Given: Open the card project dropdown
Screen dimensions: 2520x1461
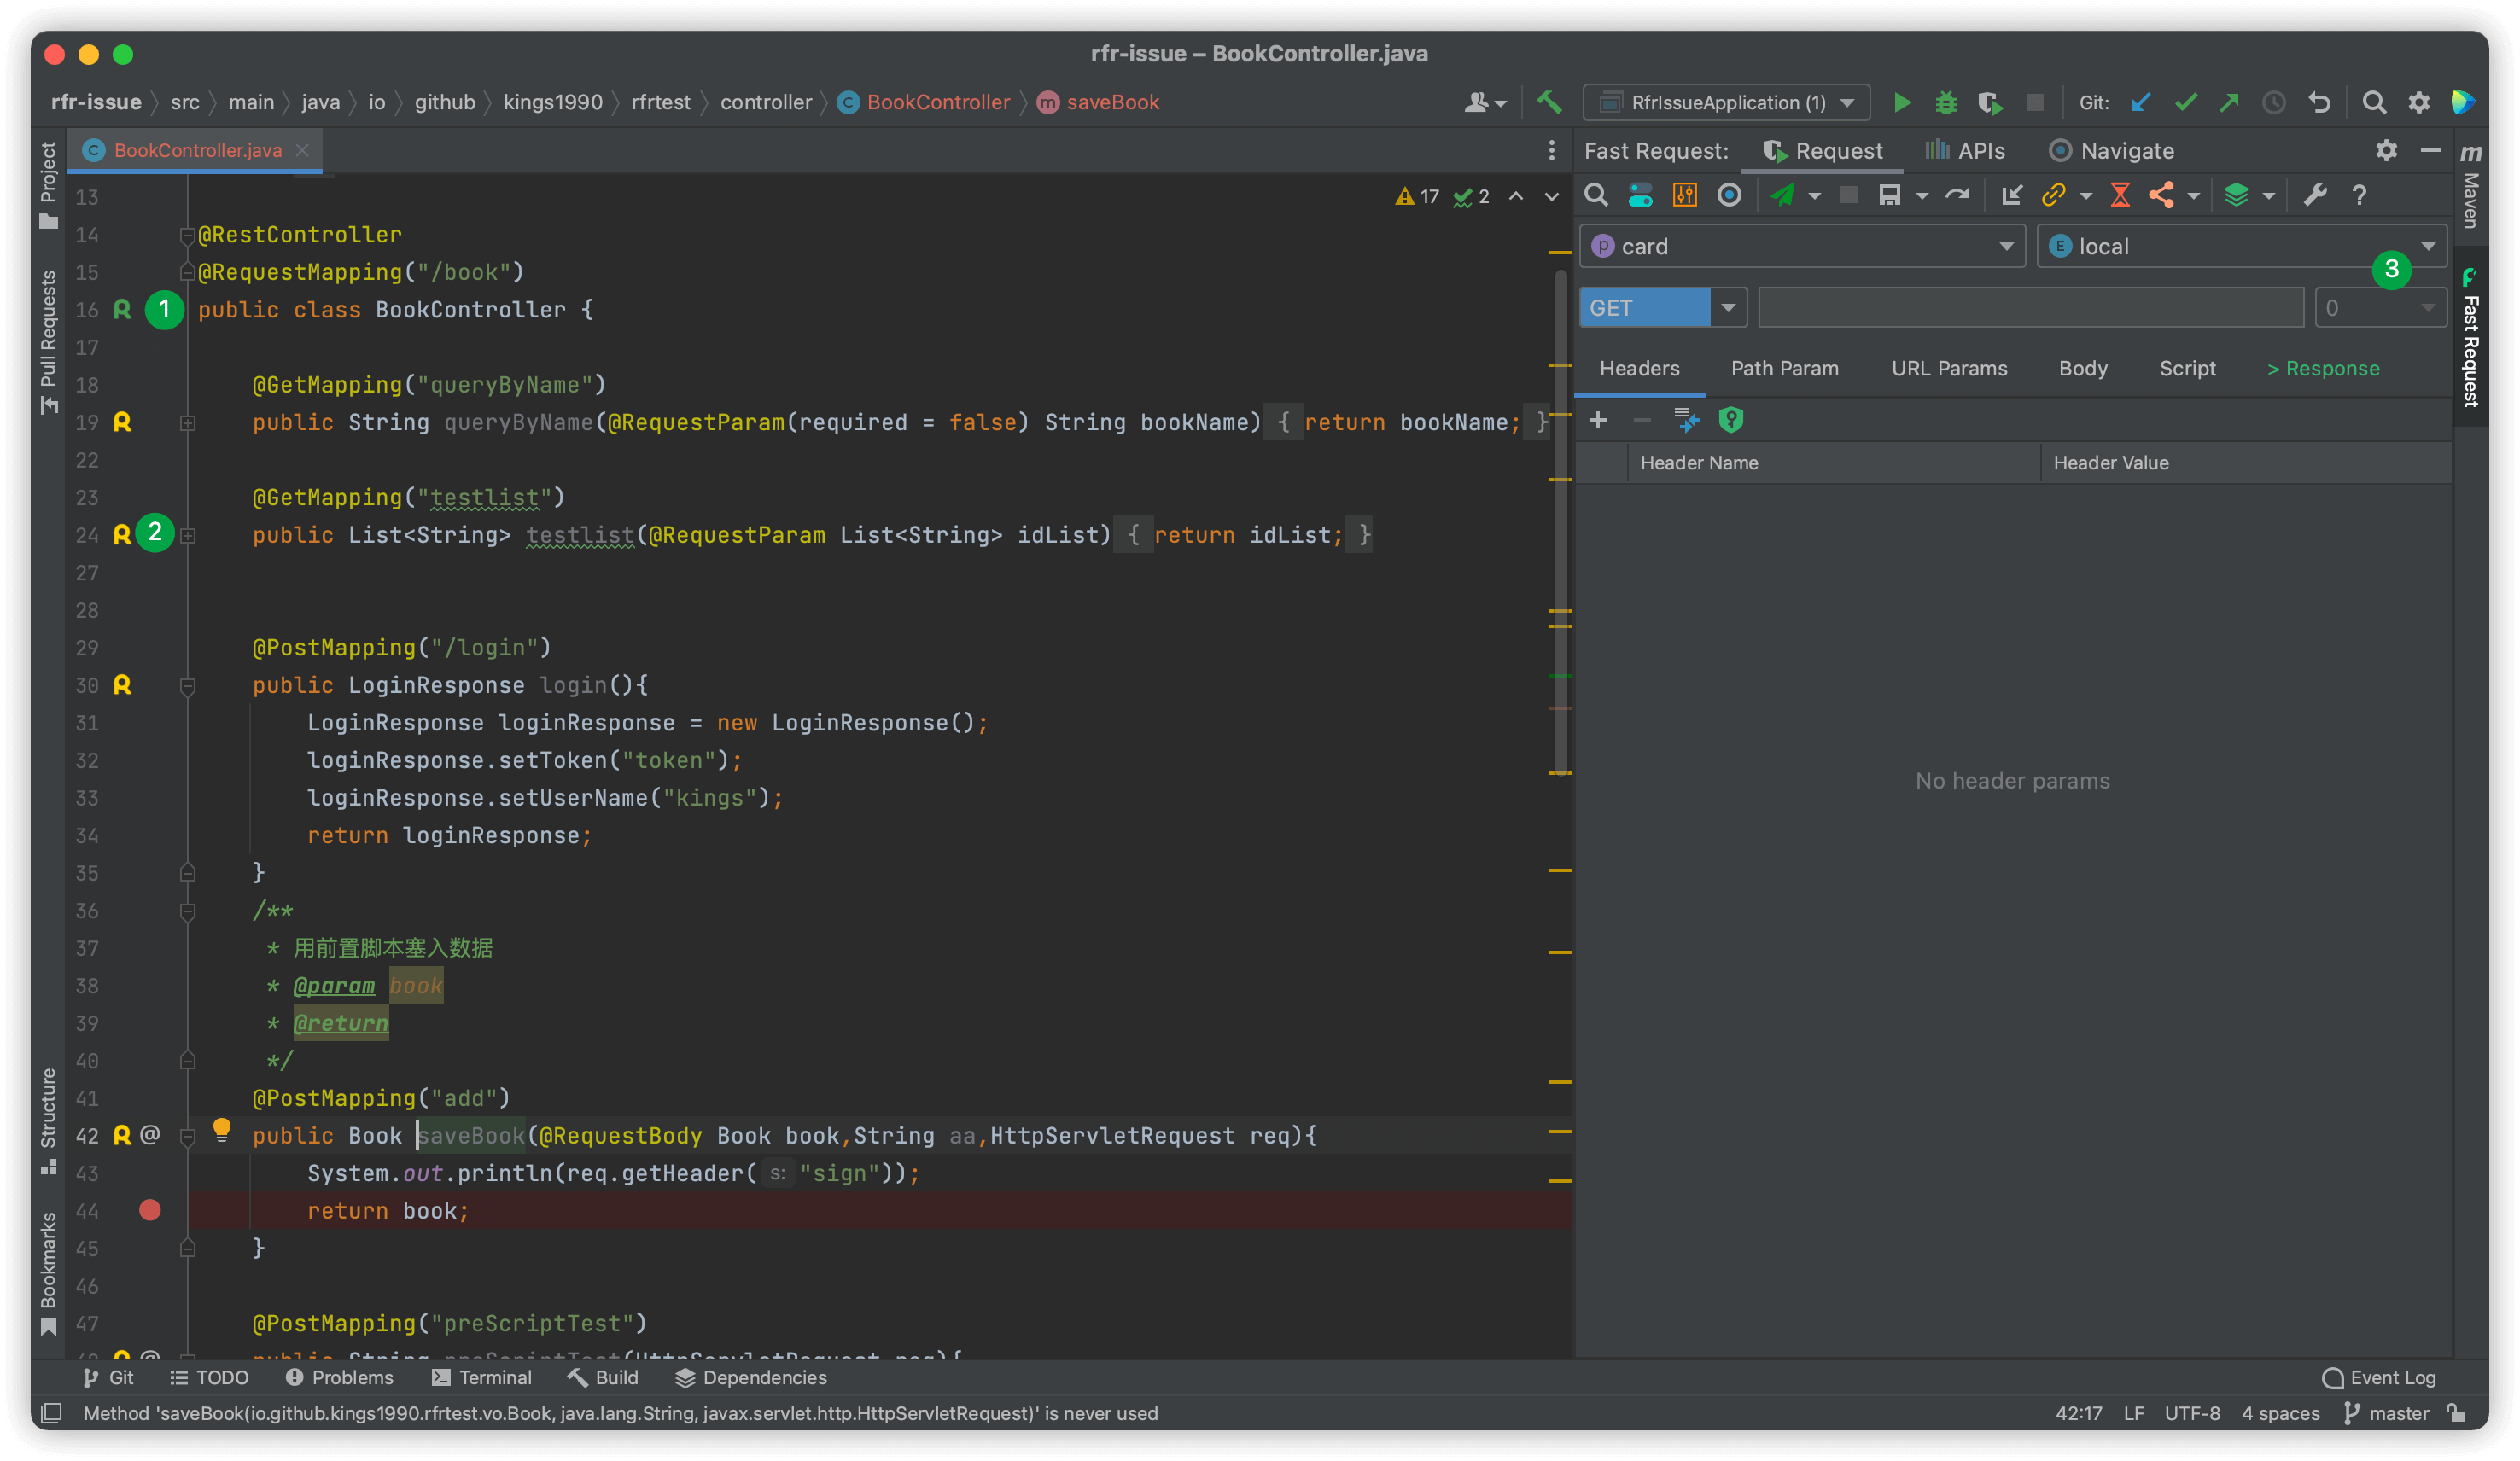Looking at the screenshot, I should point(1802,246).
